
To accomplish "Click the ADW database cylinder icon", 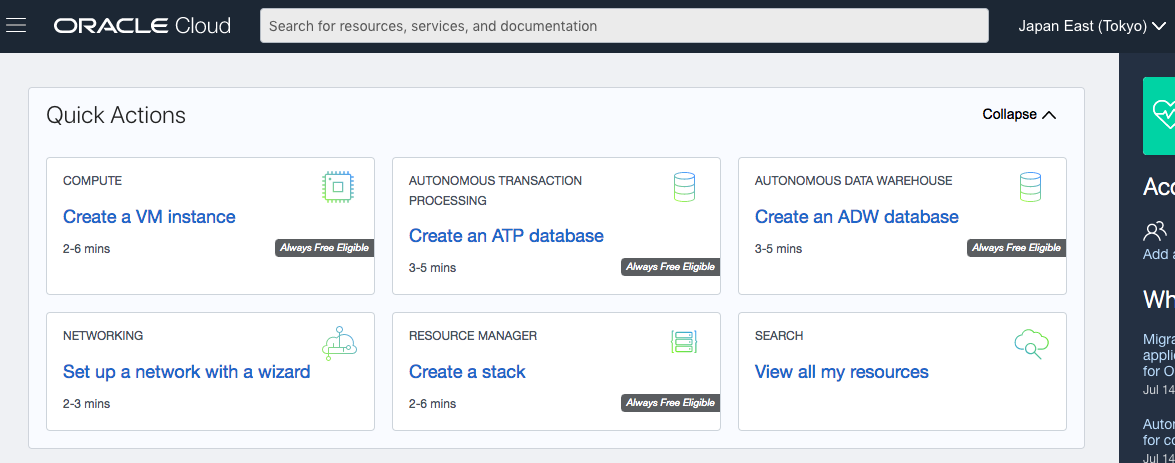I will (1030, 187).
